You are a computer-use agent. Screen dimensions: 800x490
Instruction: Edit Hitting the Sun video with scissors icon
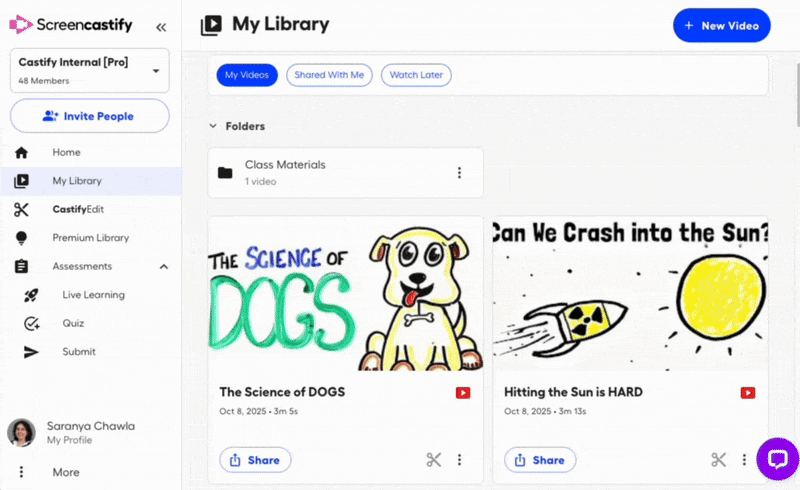pos(718,460)
